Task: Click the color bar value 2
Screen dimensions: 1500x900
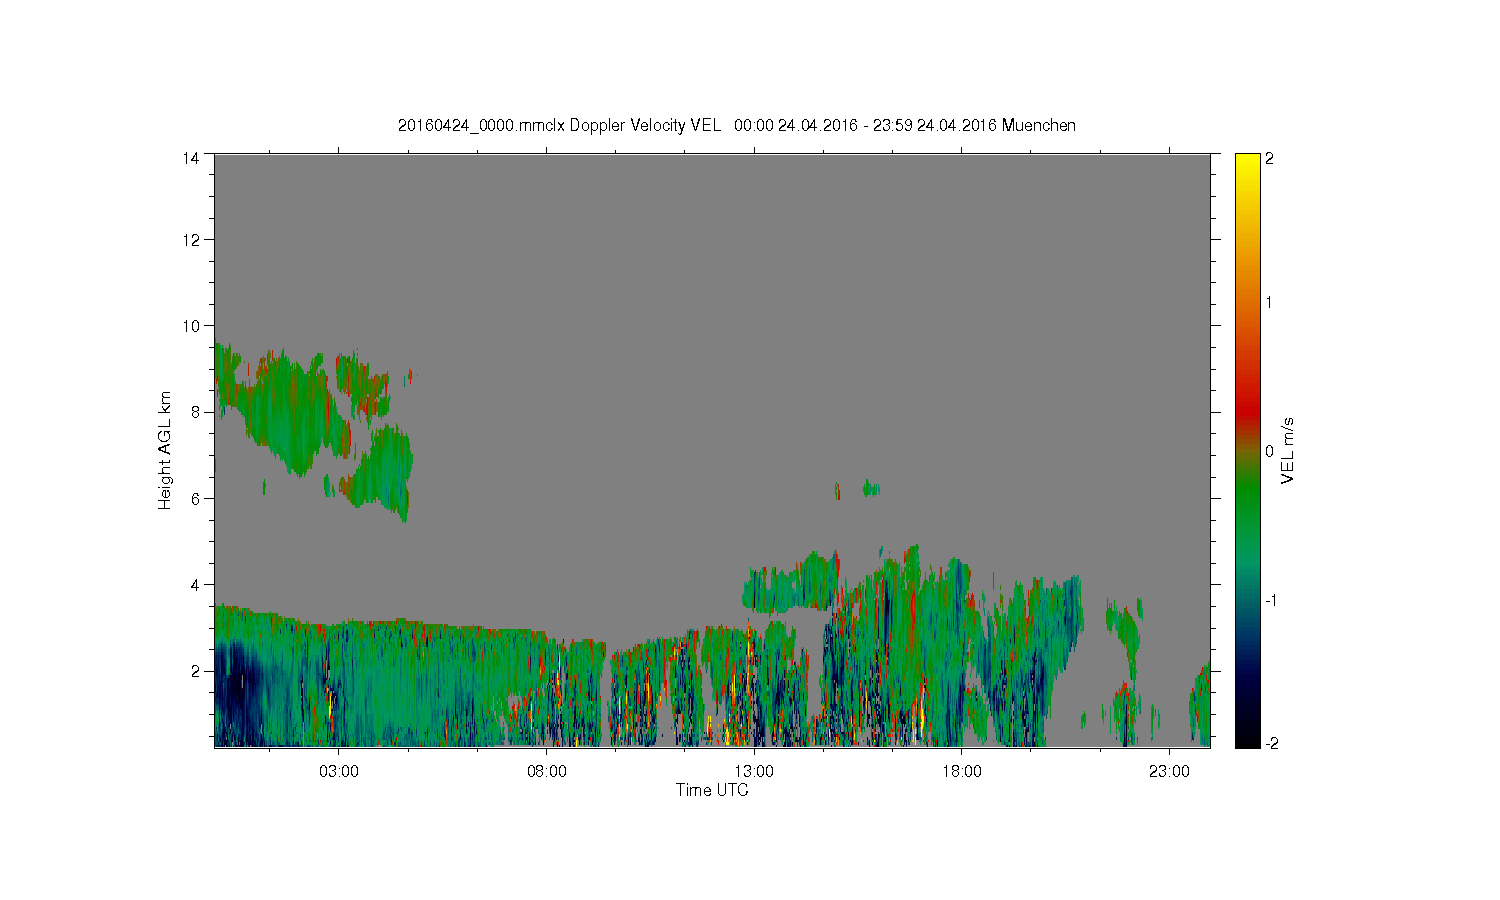Action: point(1269,158)
